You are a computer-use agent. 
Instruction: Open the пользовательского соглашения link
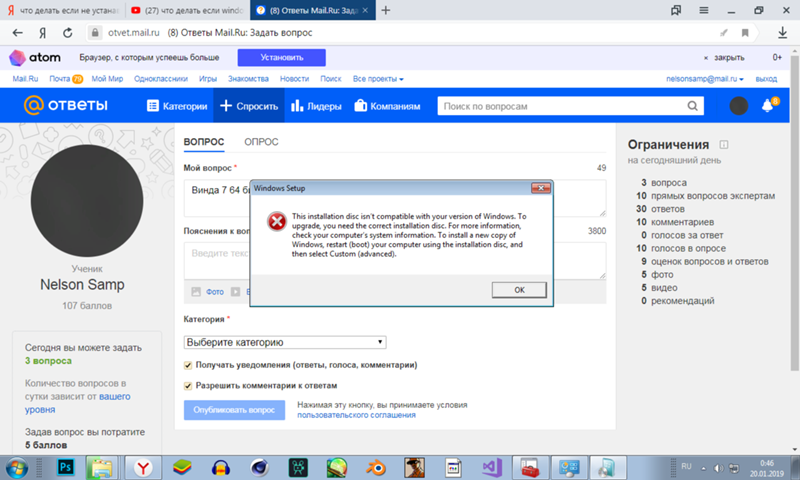(x=356, y=415)
